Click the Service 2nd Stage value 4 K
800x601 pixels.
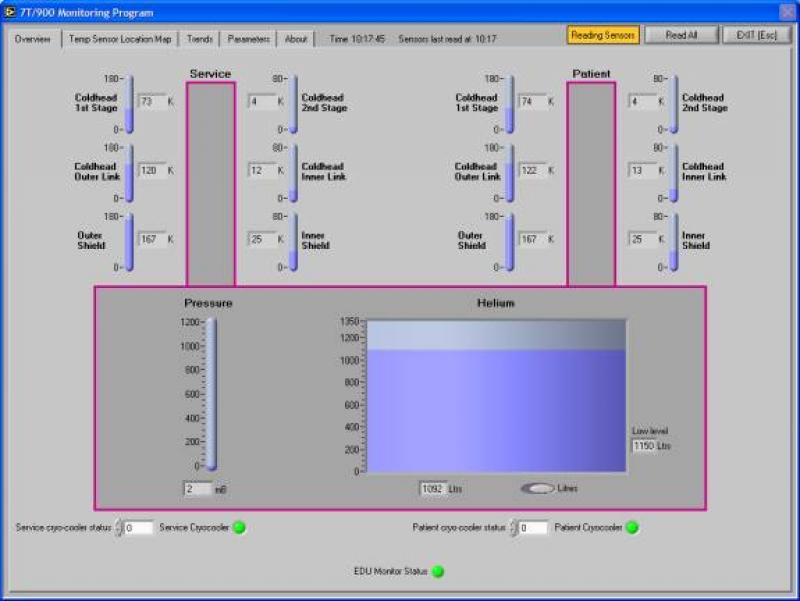tap(262, 101)
